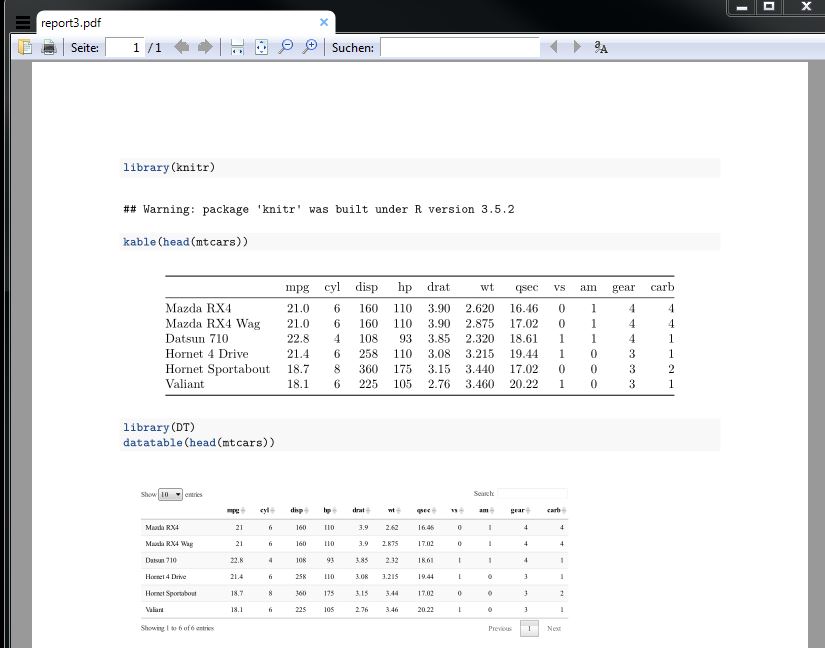Image resolution: width=825 pixels, height=648 pixels.
Task: Click the knitr version warning text
Action: [x=318, y=209]
